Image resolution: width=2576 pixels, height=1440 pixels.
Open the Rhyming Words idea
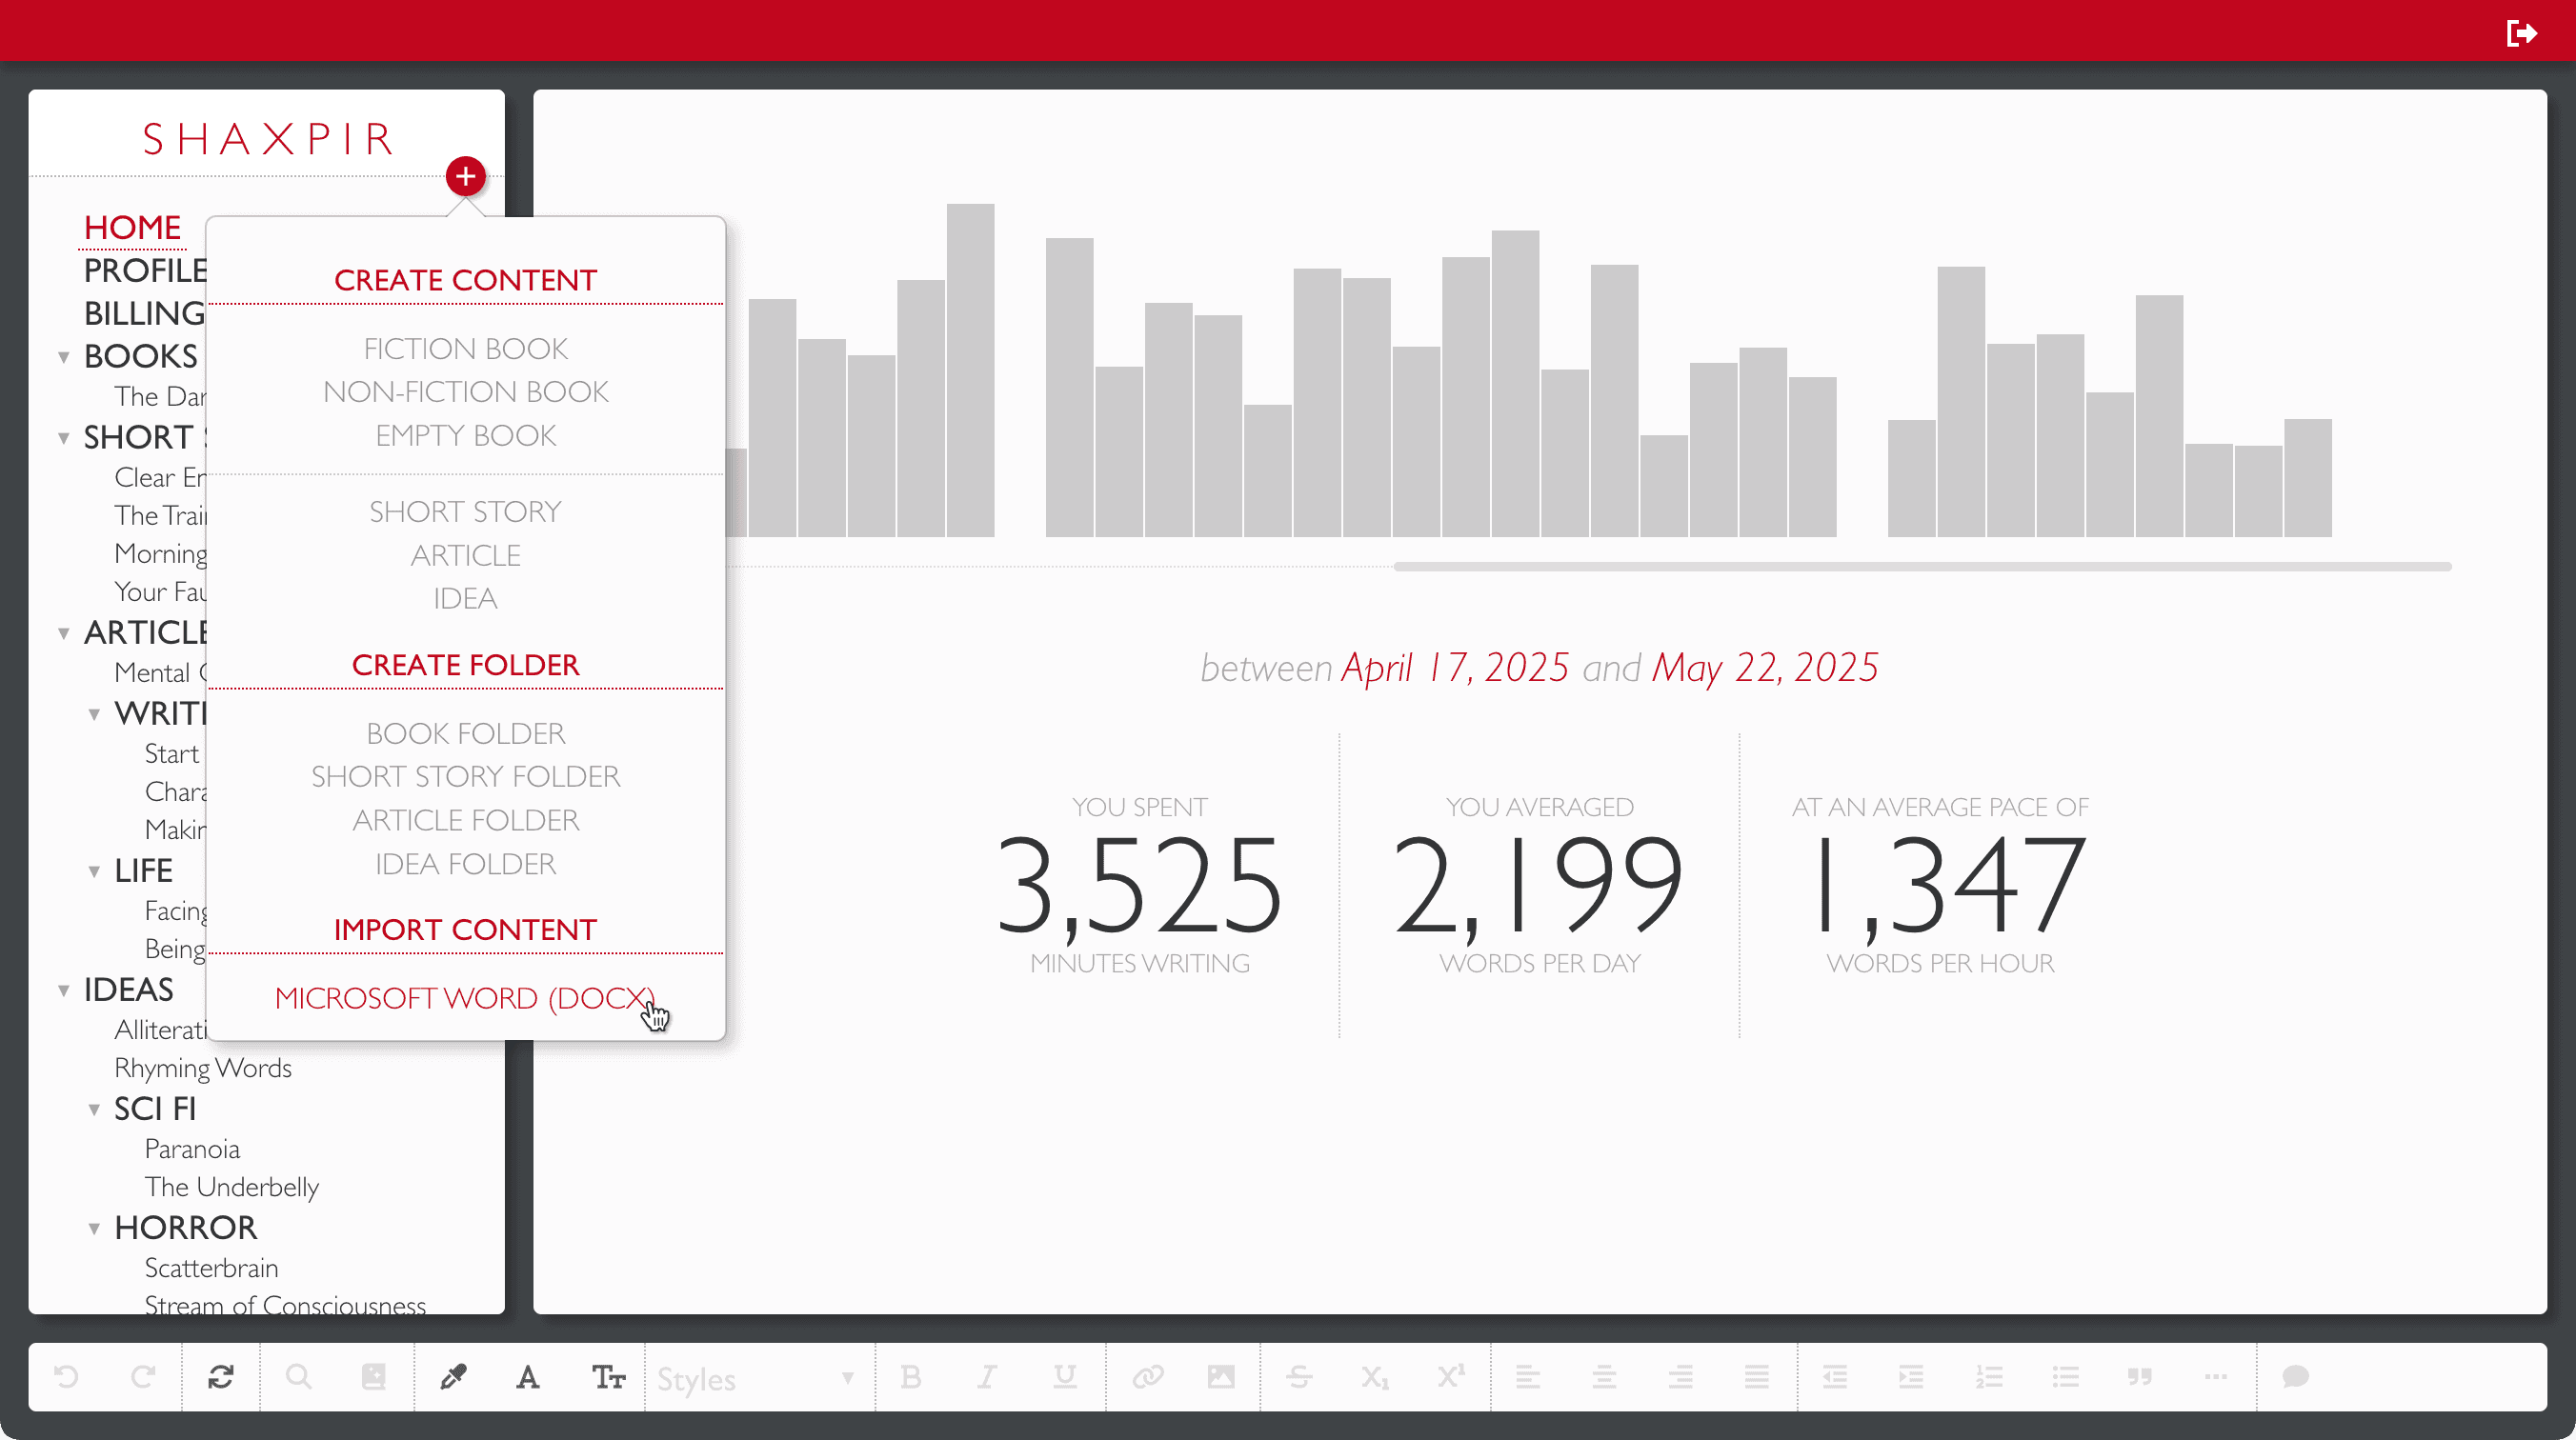pos(203,1068)
